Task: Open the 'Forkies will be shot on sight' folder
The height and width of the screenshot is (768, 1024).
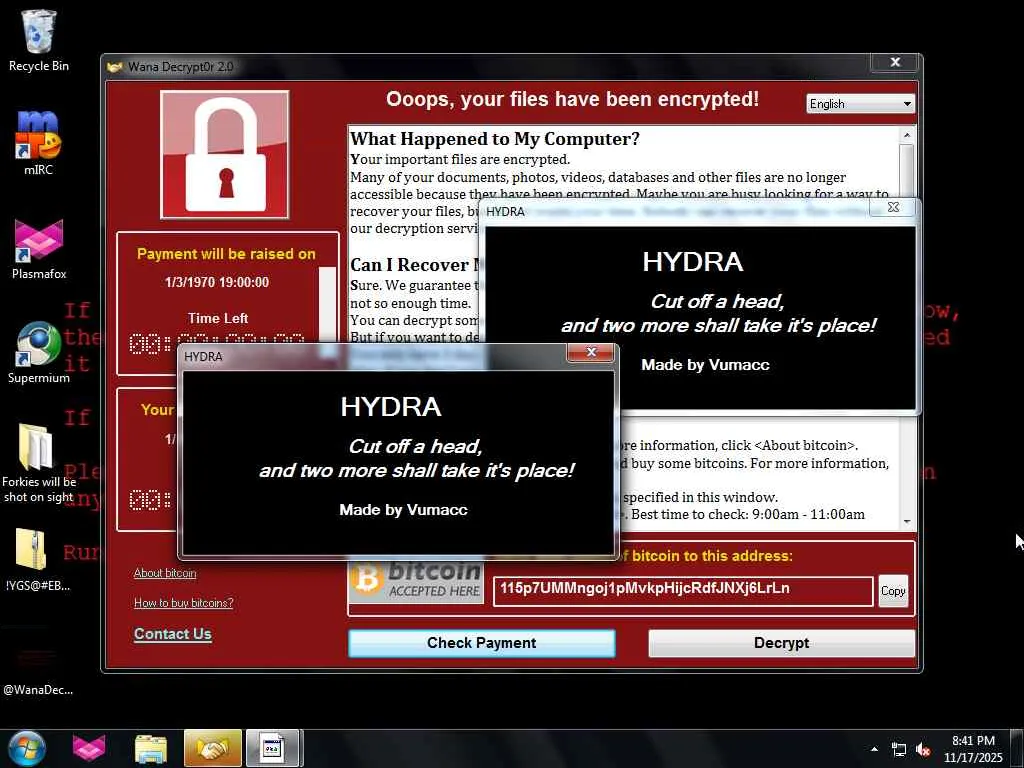Action: 39,462
